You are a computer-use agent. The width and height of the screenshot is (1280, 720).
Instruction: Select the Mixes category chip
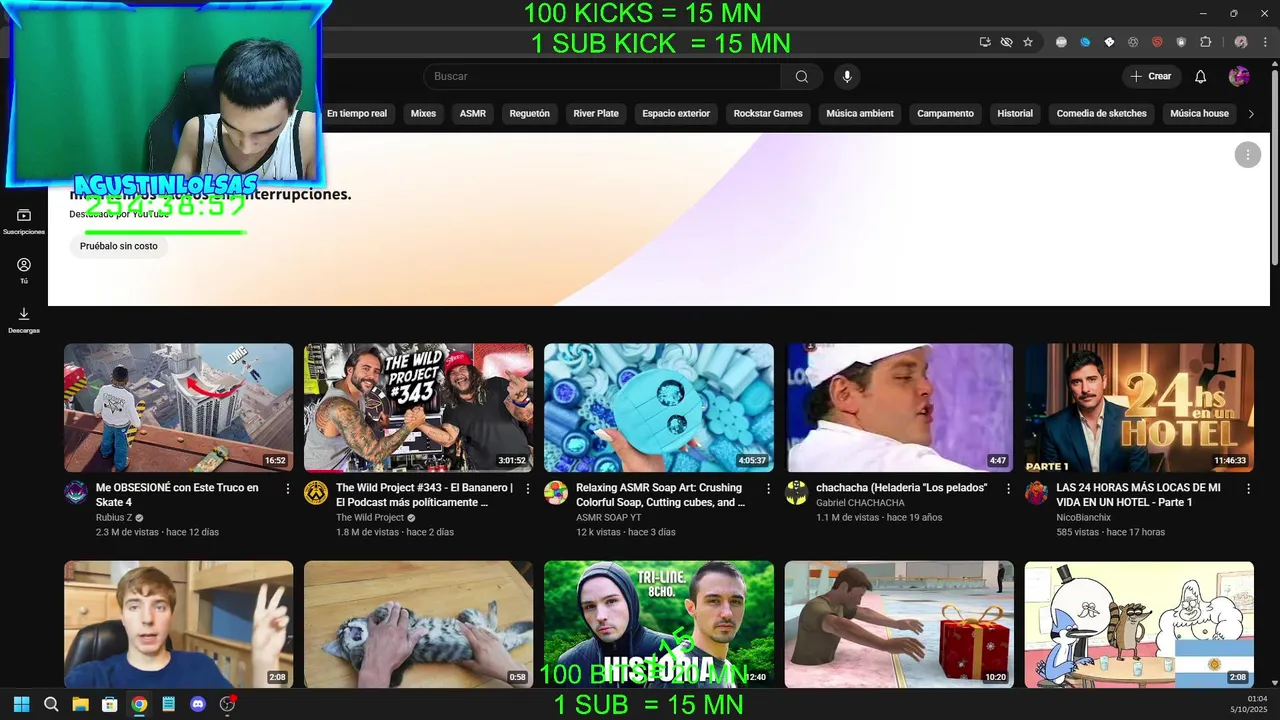[423, 114]
